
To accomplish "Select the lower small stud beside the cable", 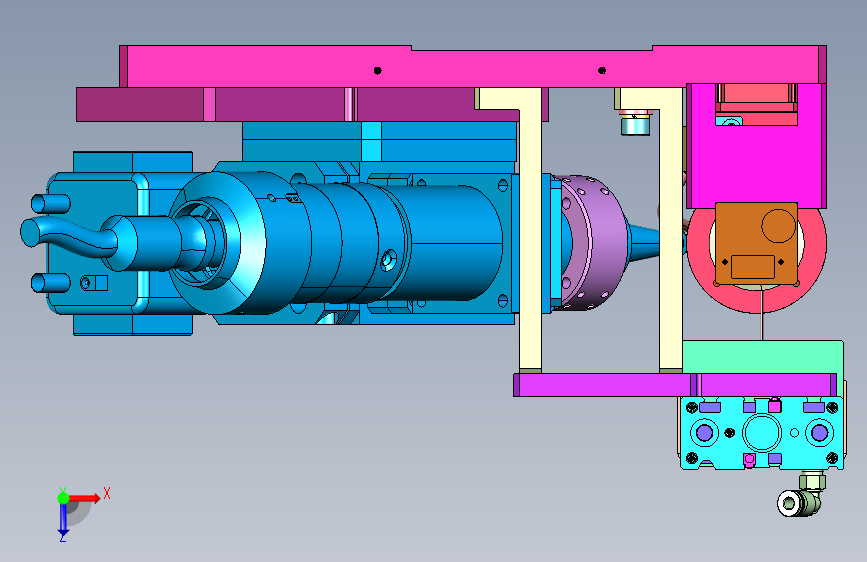I will point(51,283).
